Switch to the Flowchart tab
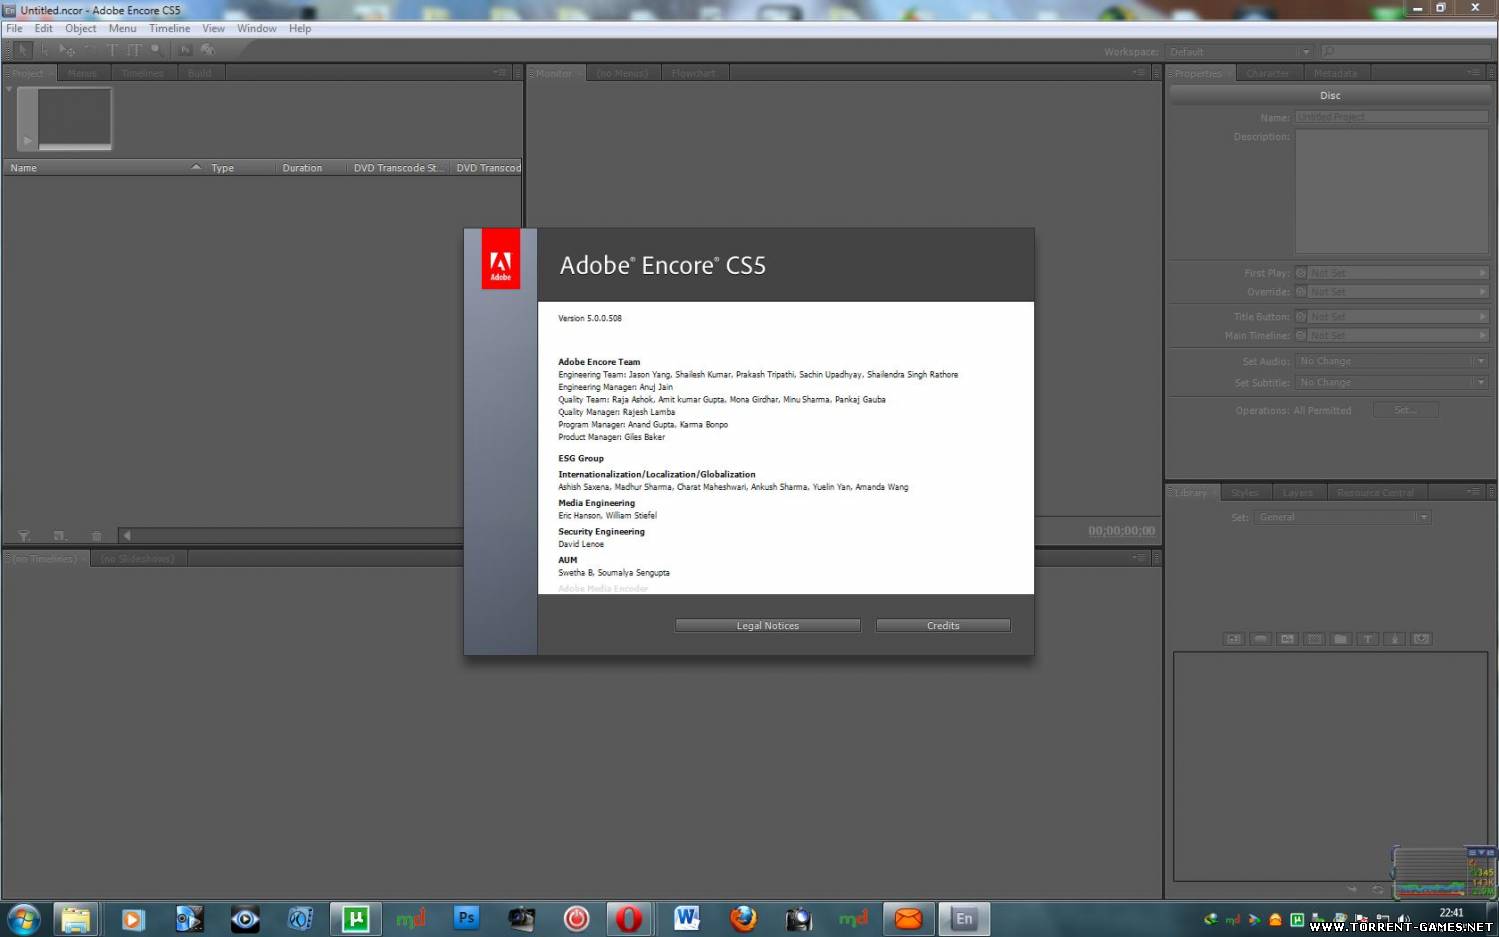This screenshot has height=937, width=1499. tap(694, 73)
